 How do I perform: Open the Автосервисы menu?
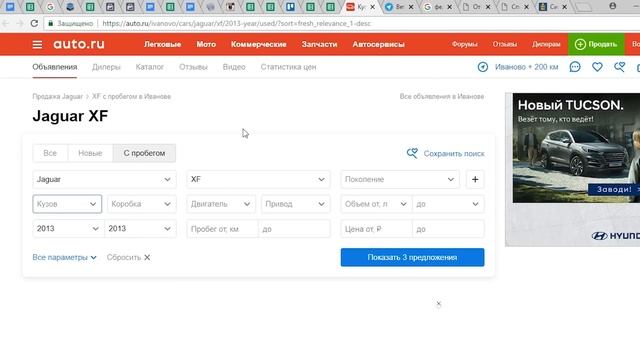(x=378, y=44)
